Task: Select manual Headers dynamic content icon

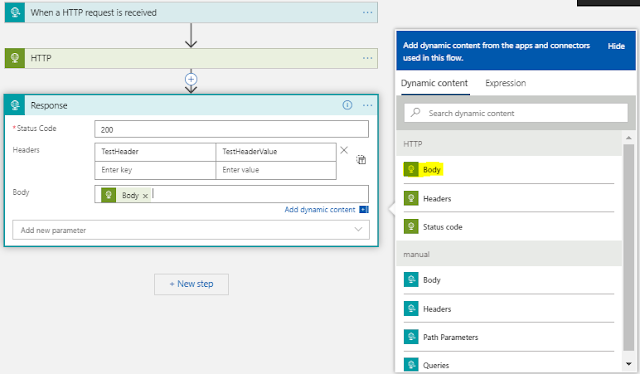Action: tap(411, 309)
